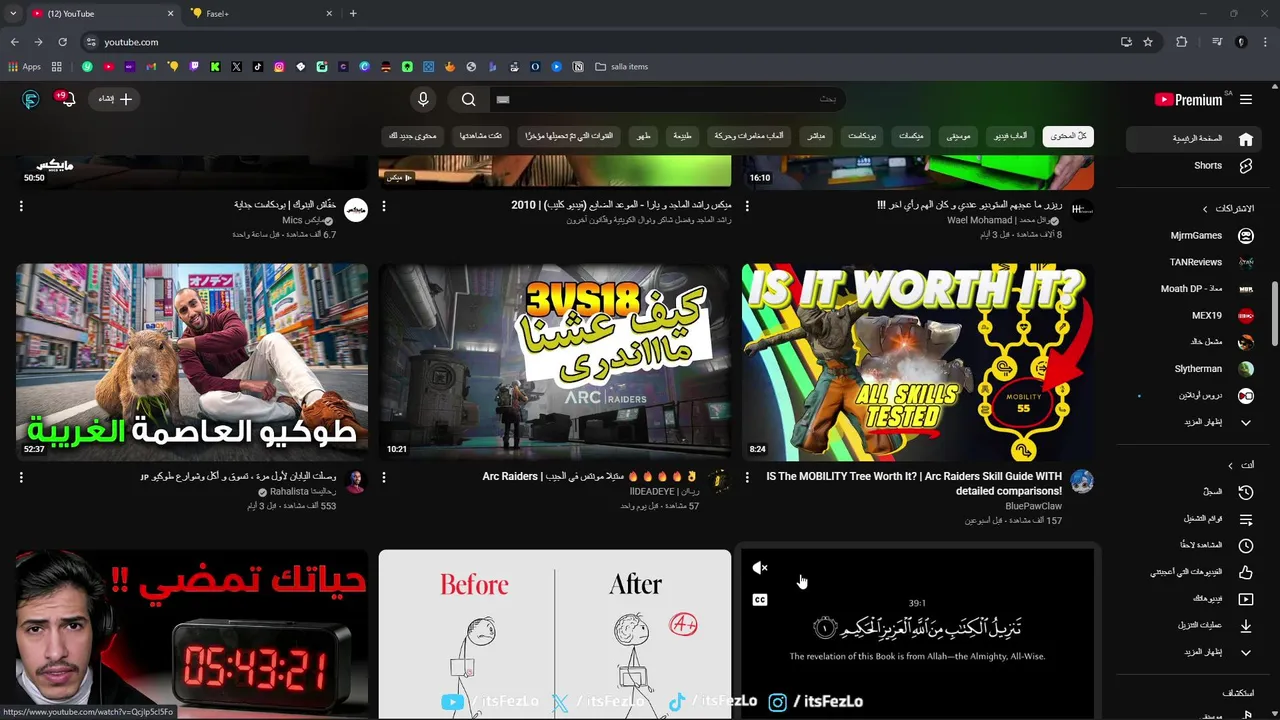Open the MjrmGames subscription channel

(1192, 236)
